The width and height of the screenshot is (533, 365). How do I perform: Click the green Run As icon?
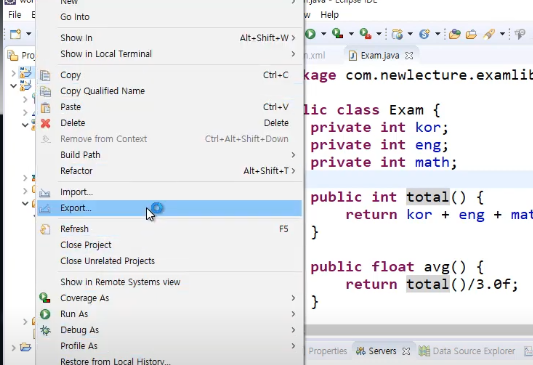click(45, 314)
